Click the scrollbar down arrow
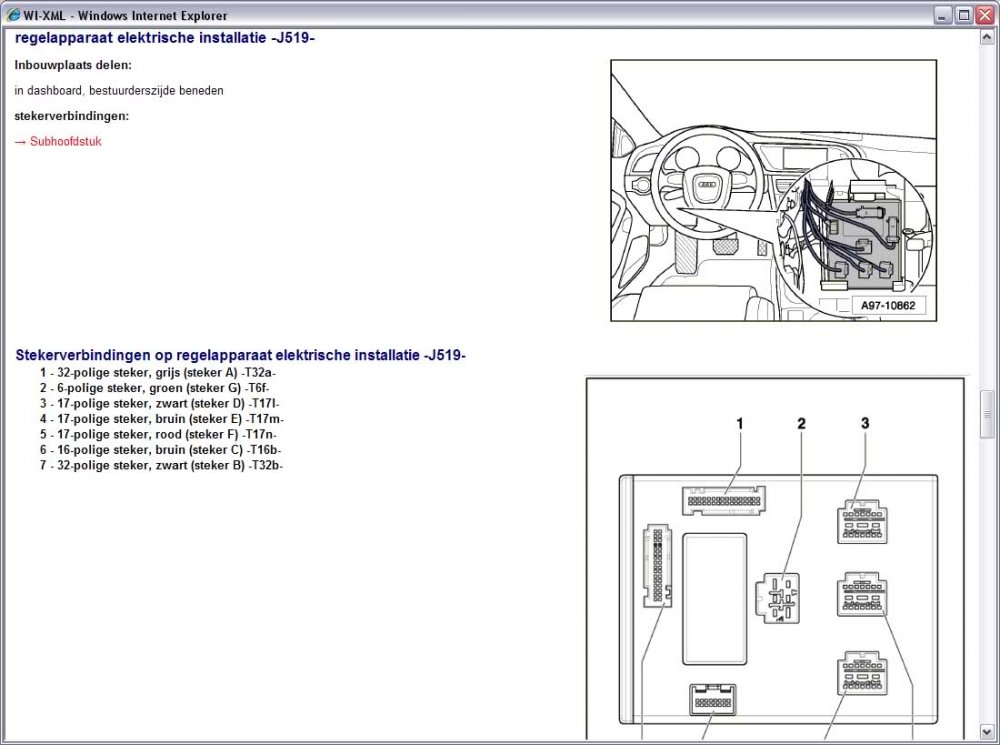 pyautogui.click(x=987, y=731)
